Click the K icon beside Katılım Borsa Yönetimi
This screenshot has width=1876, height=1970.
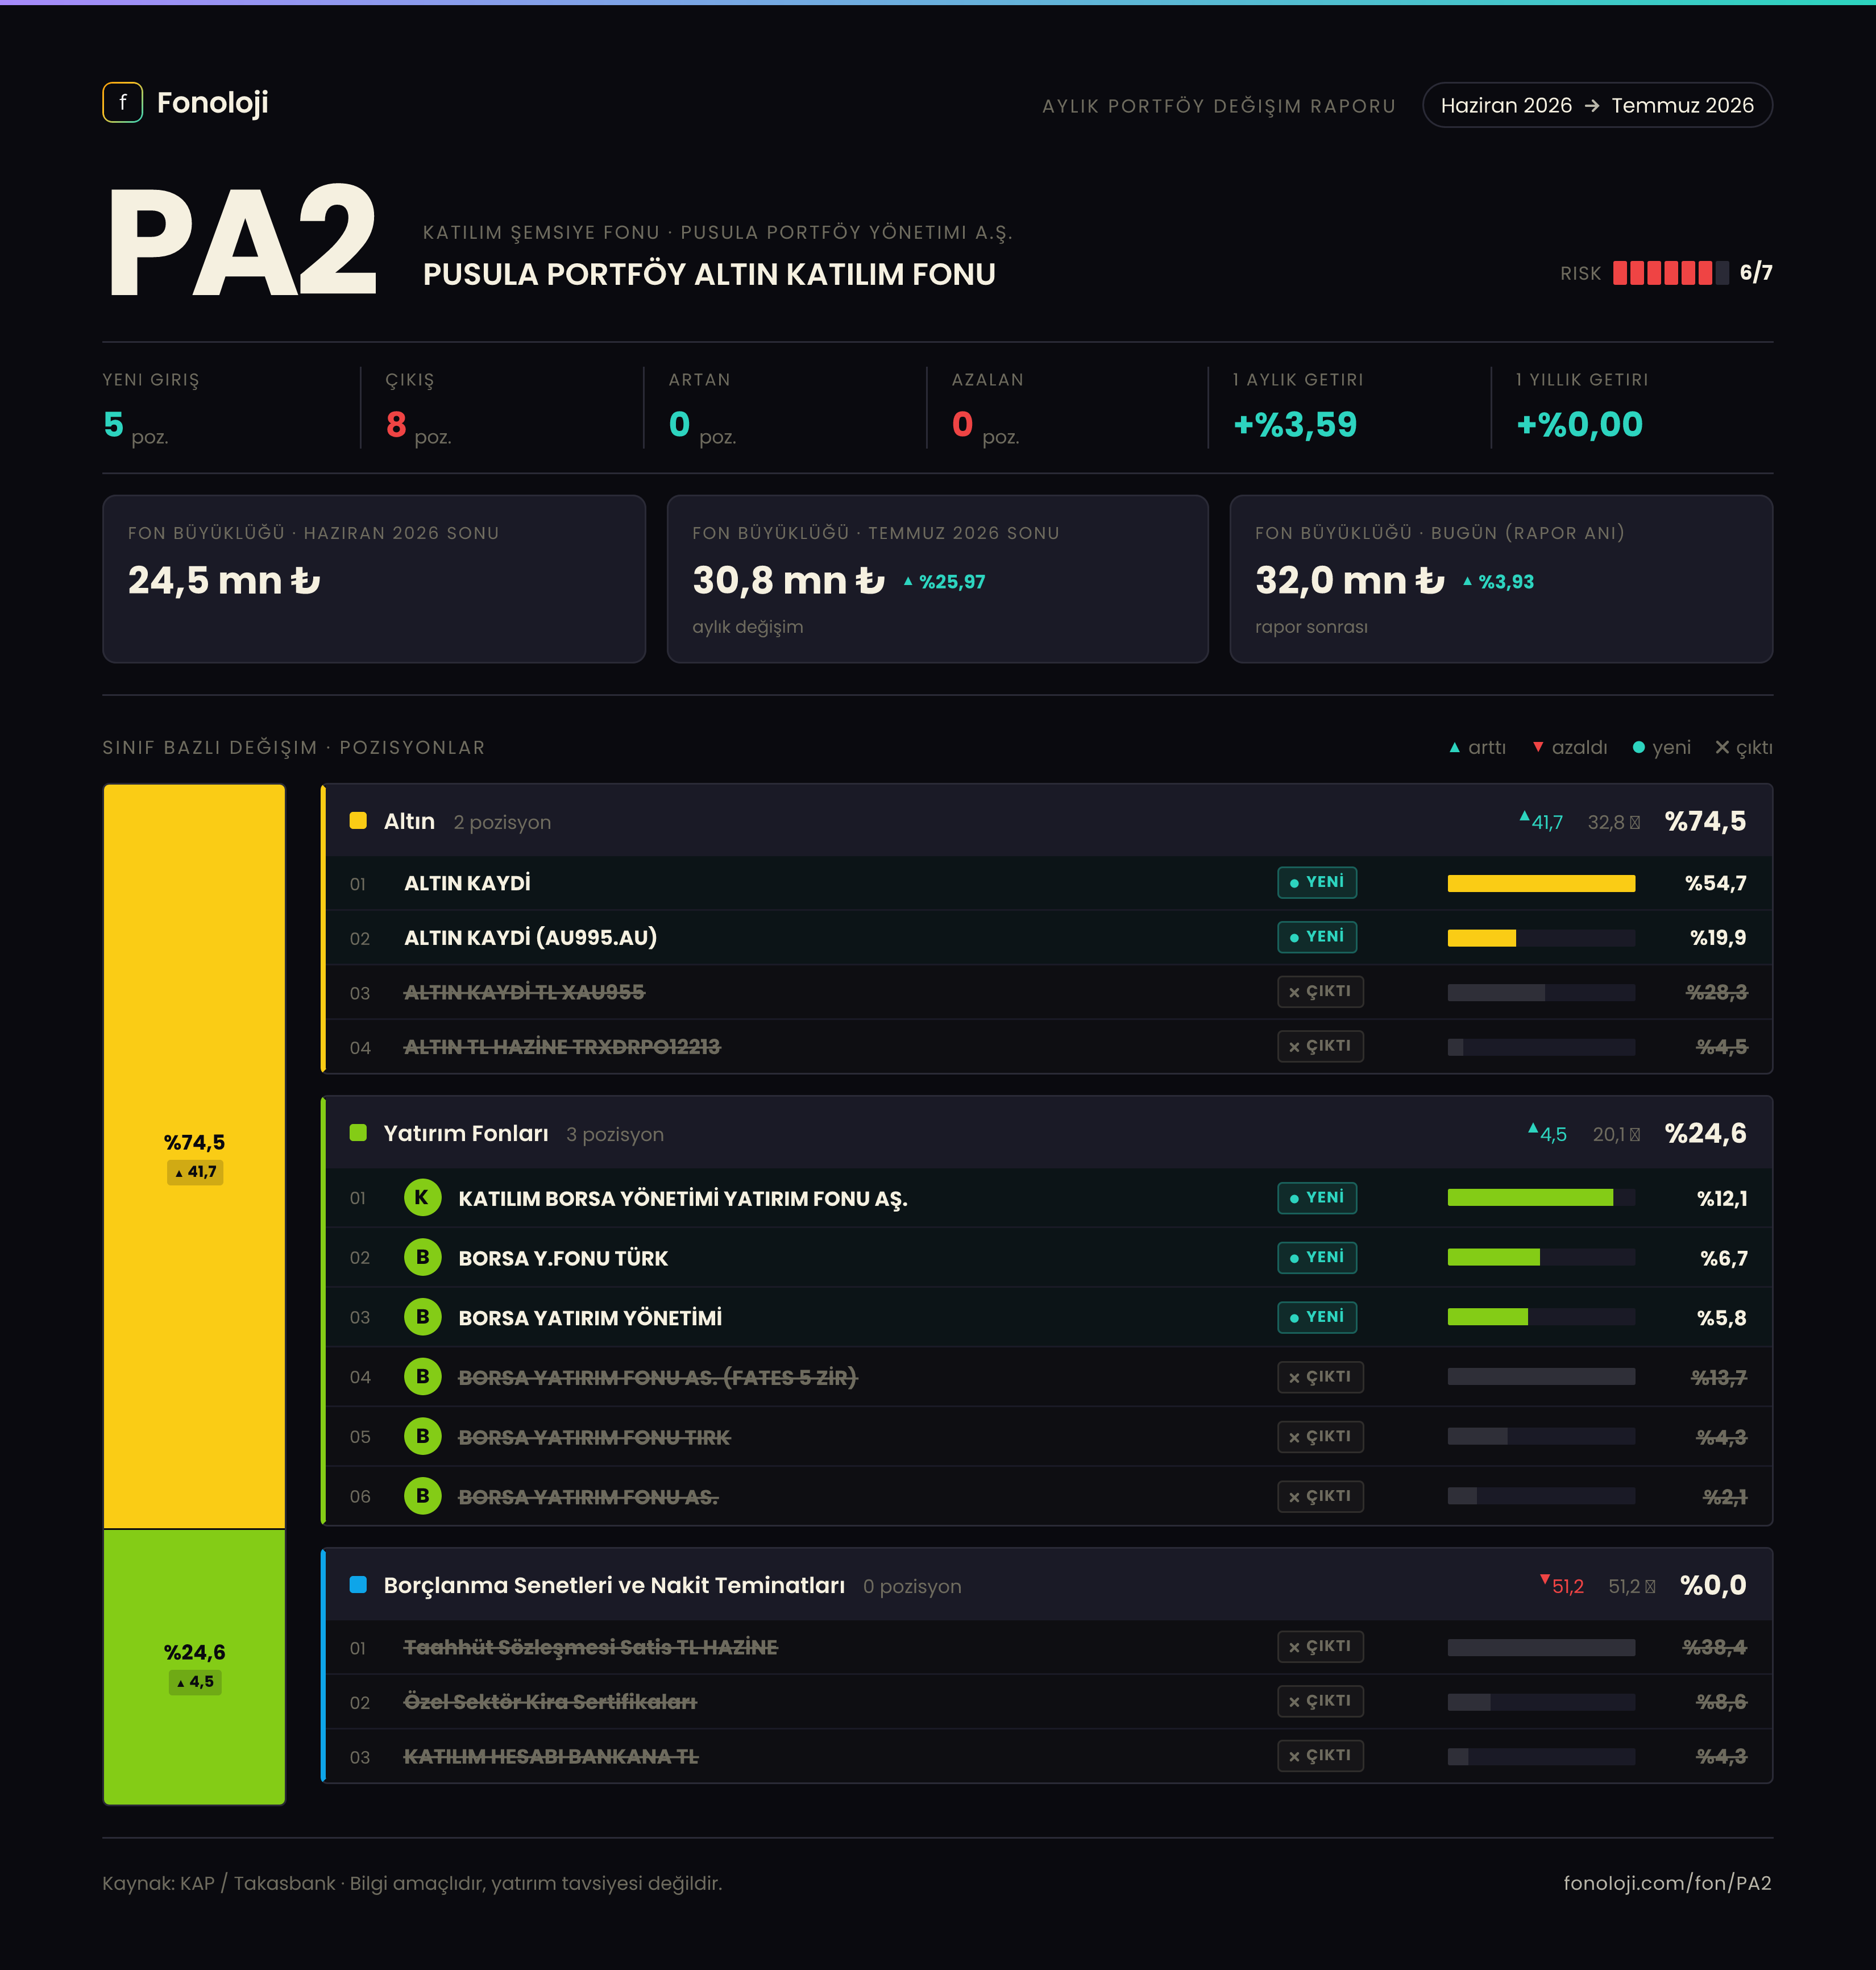422,1198
